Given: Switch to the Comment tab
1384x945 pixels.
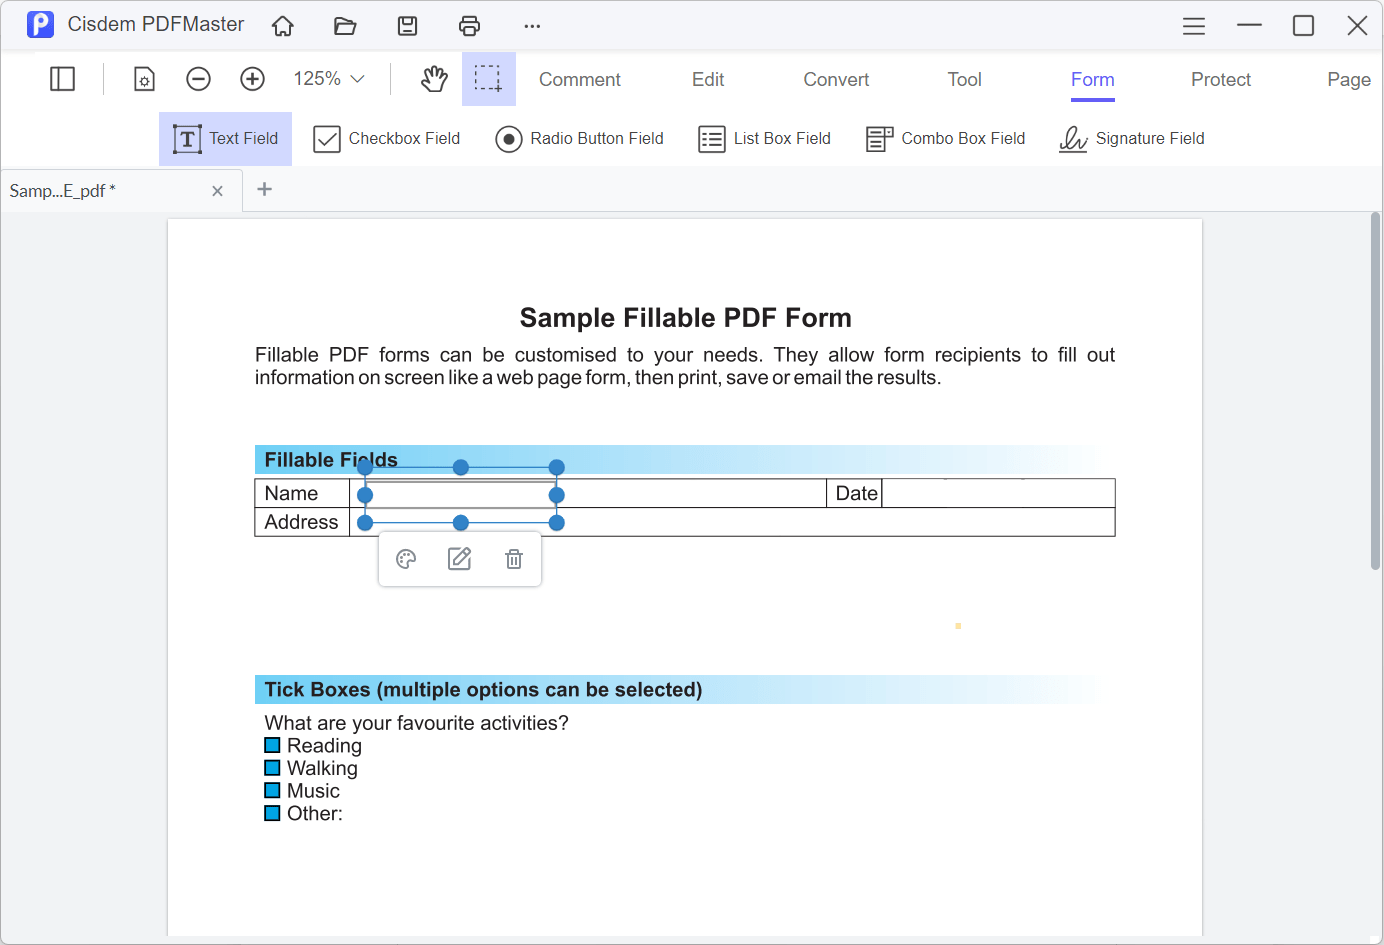Looking at the screenshot, I should (580, 79).
